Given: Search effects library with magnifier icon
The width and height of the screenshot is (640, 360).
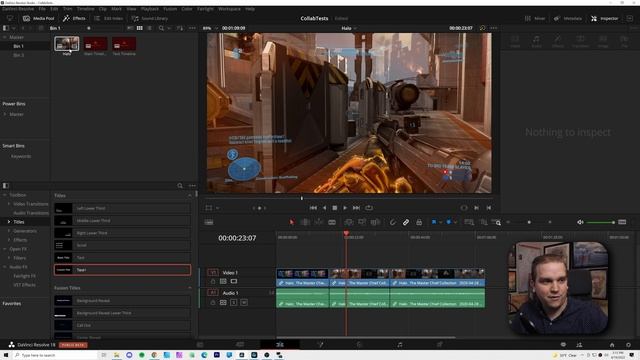Looking at the screenshot, I should tap(180, 186).
